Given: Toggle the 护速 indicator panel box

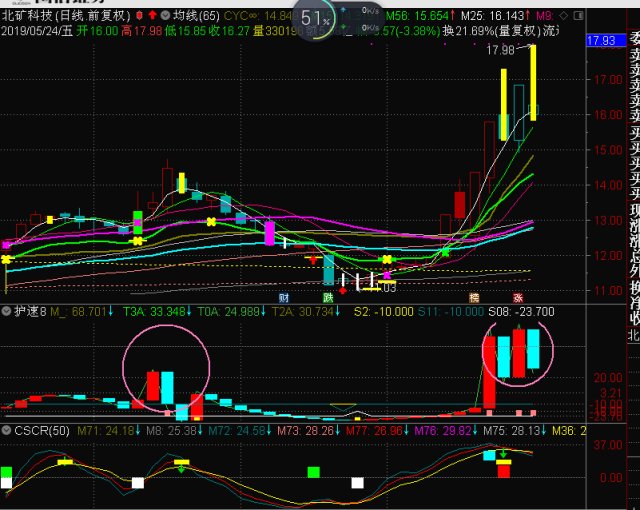Looking at the screenshot, I should pyautogui.click(x=6, y=312).
